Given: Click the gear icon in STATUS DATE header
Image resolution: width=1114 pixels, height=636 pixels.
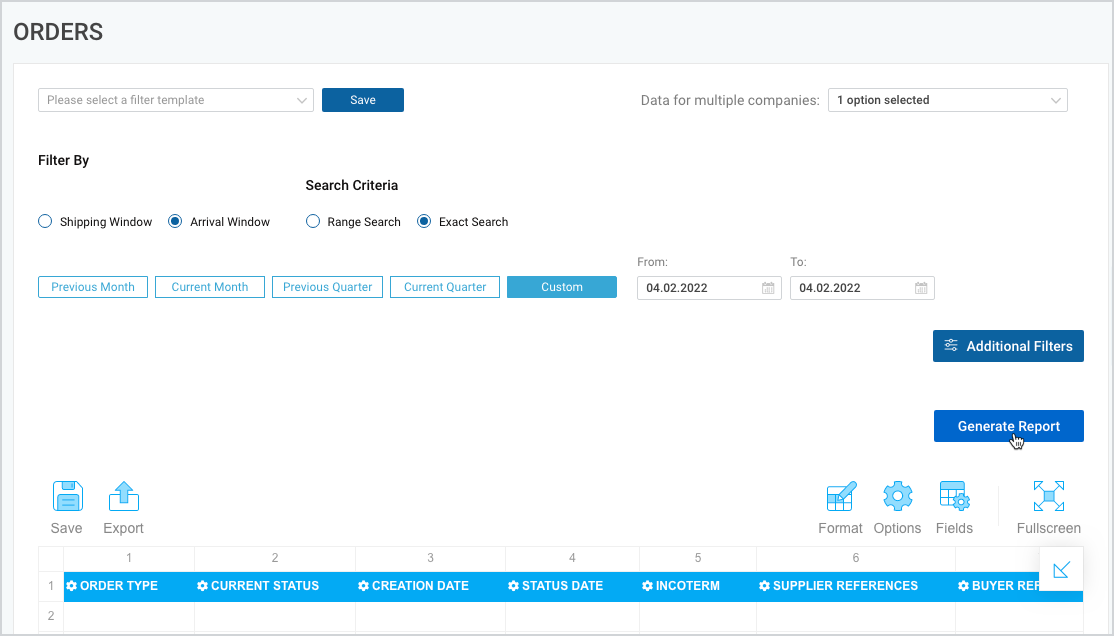Looking at the screenshot, I should coord(514,586).
